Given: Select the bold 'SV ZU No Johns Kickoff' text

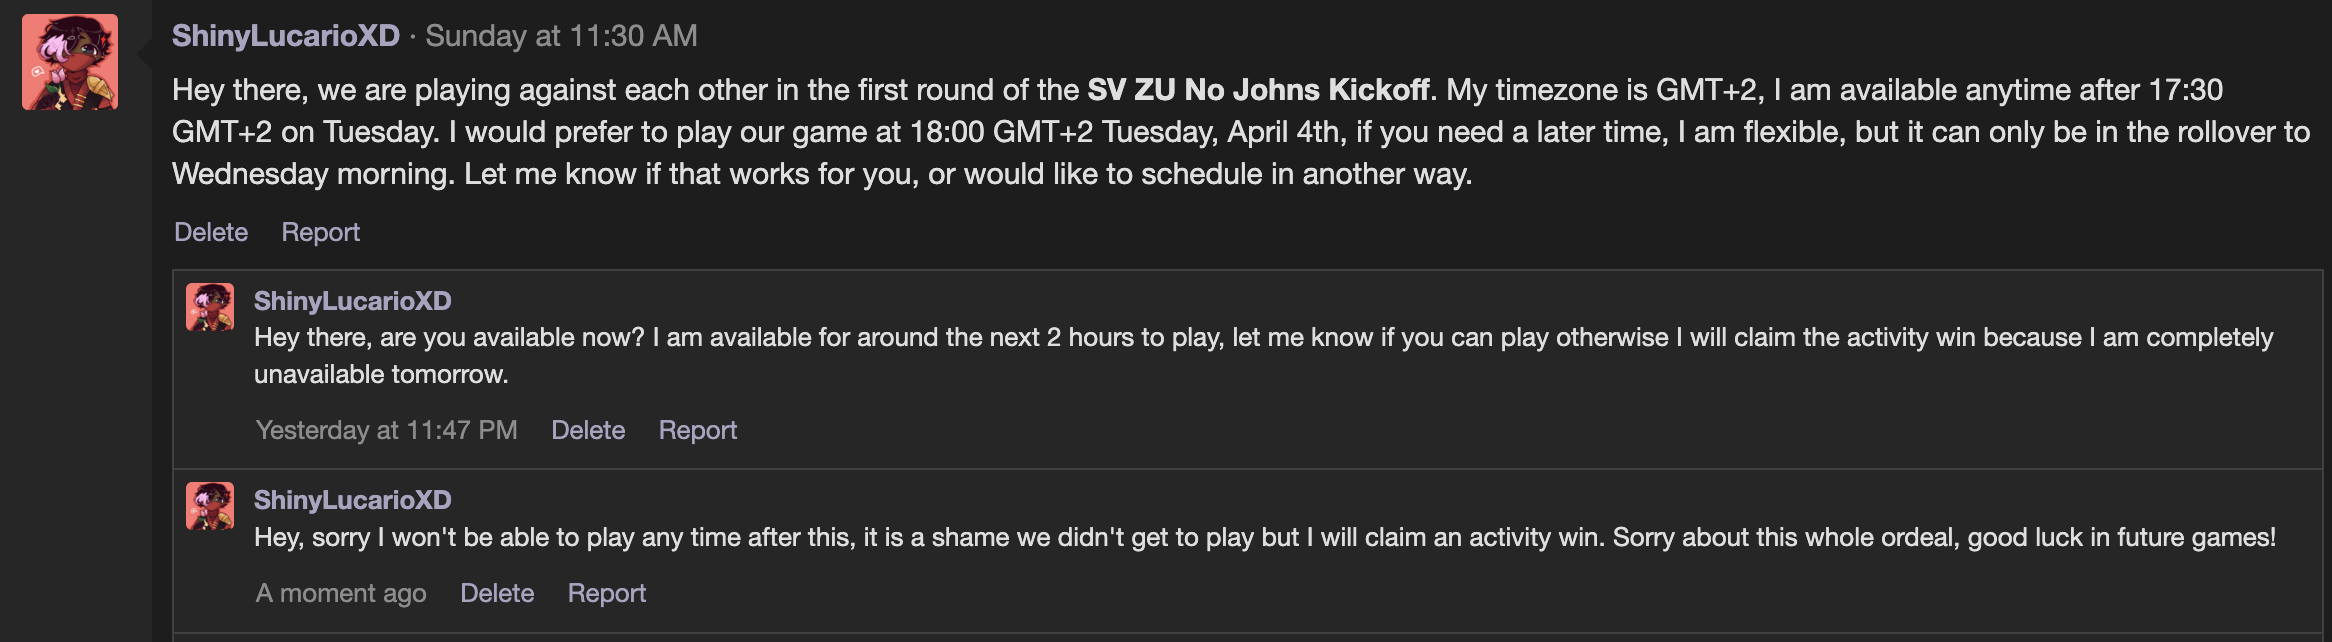Looking at the screenshot, I should (x=1258, y=88).
